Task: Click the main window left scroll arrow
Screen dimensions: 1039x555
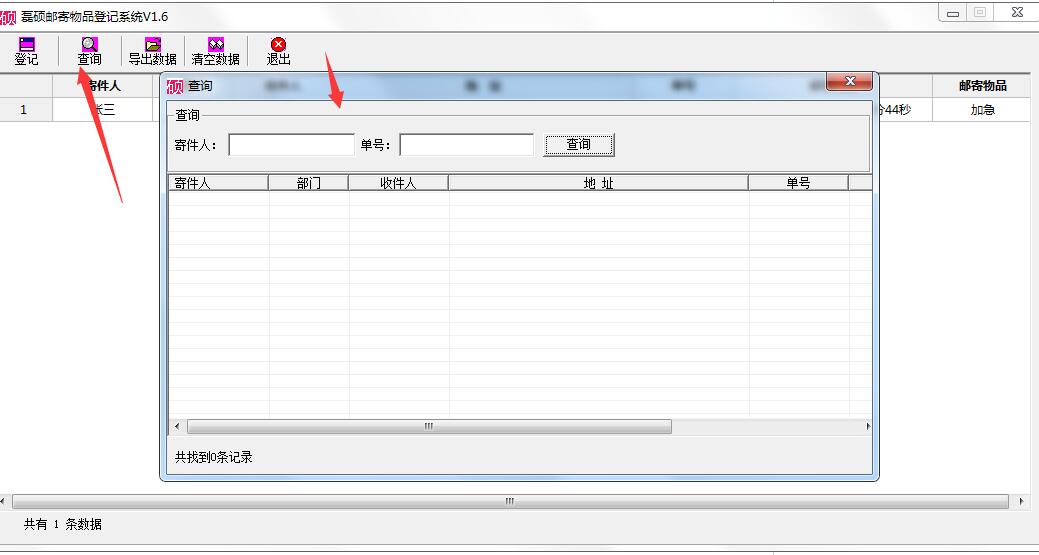Action: point(3,502)
